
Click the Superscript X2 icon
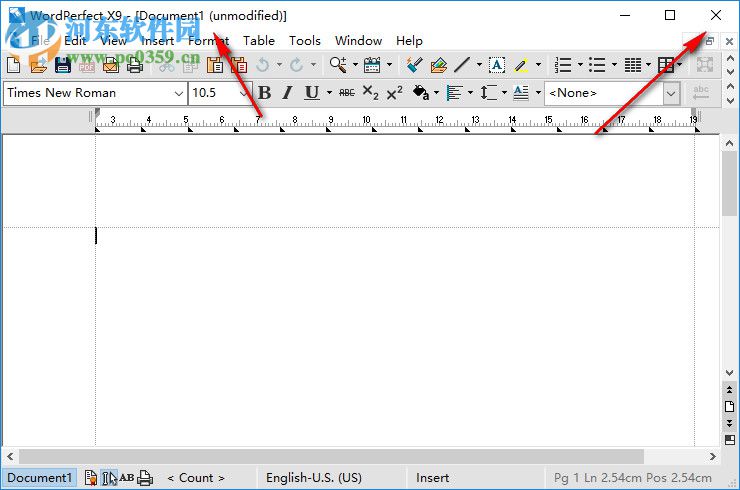pyautogui.click(x=394, y=93)
